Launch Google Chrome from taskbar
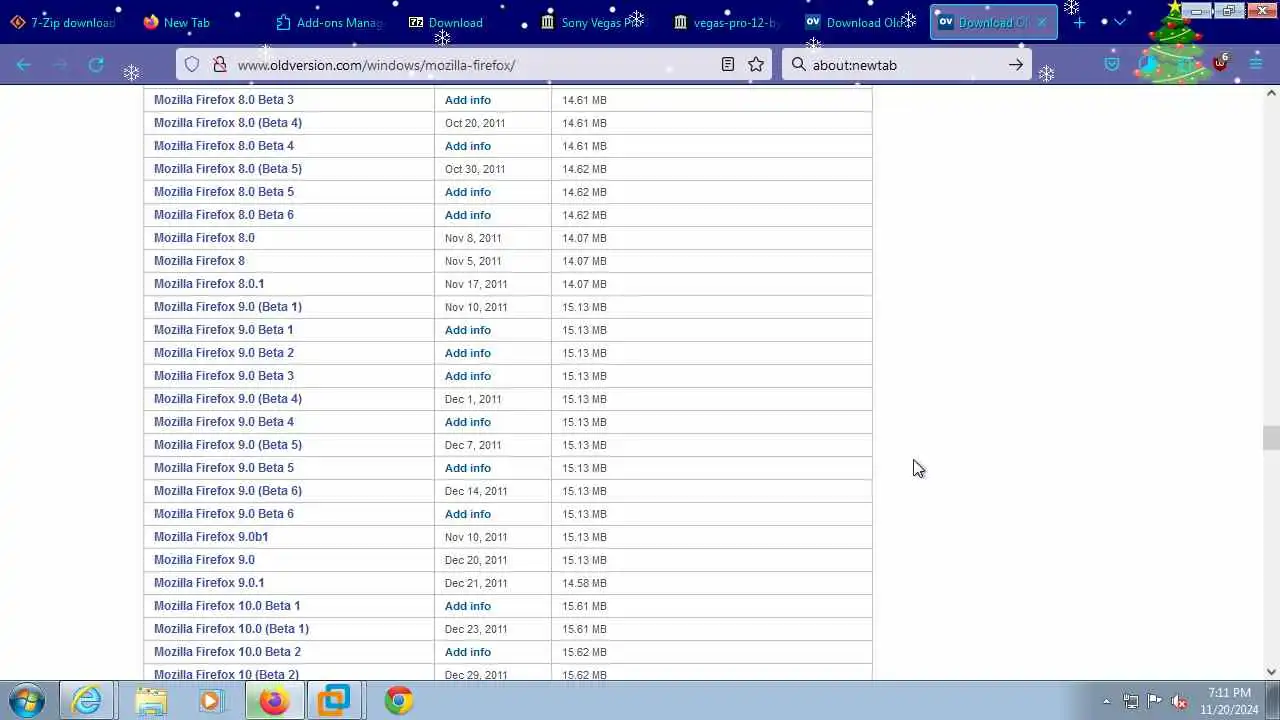The image size is (1280, 720). pyautogui.click(x=398, y=701)
